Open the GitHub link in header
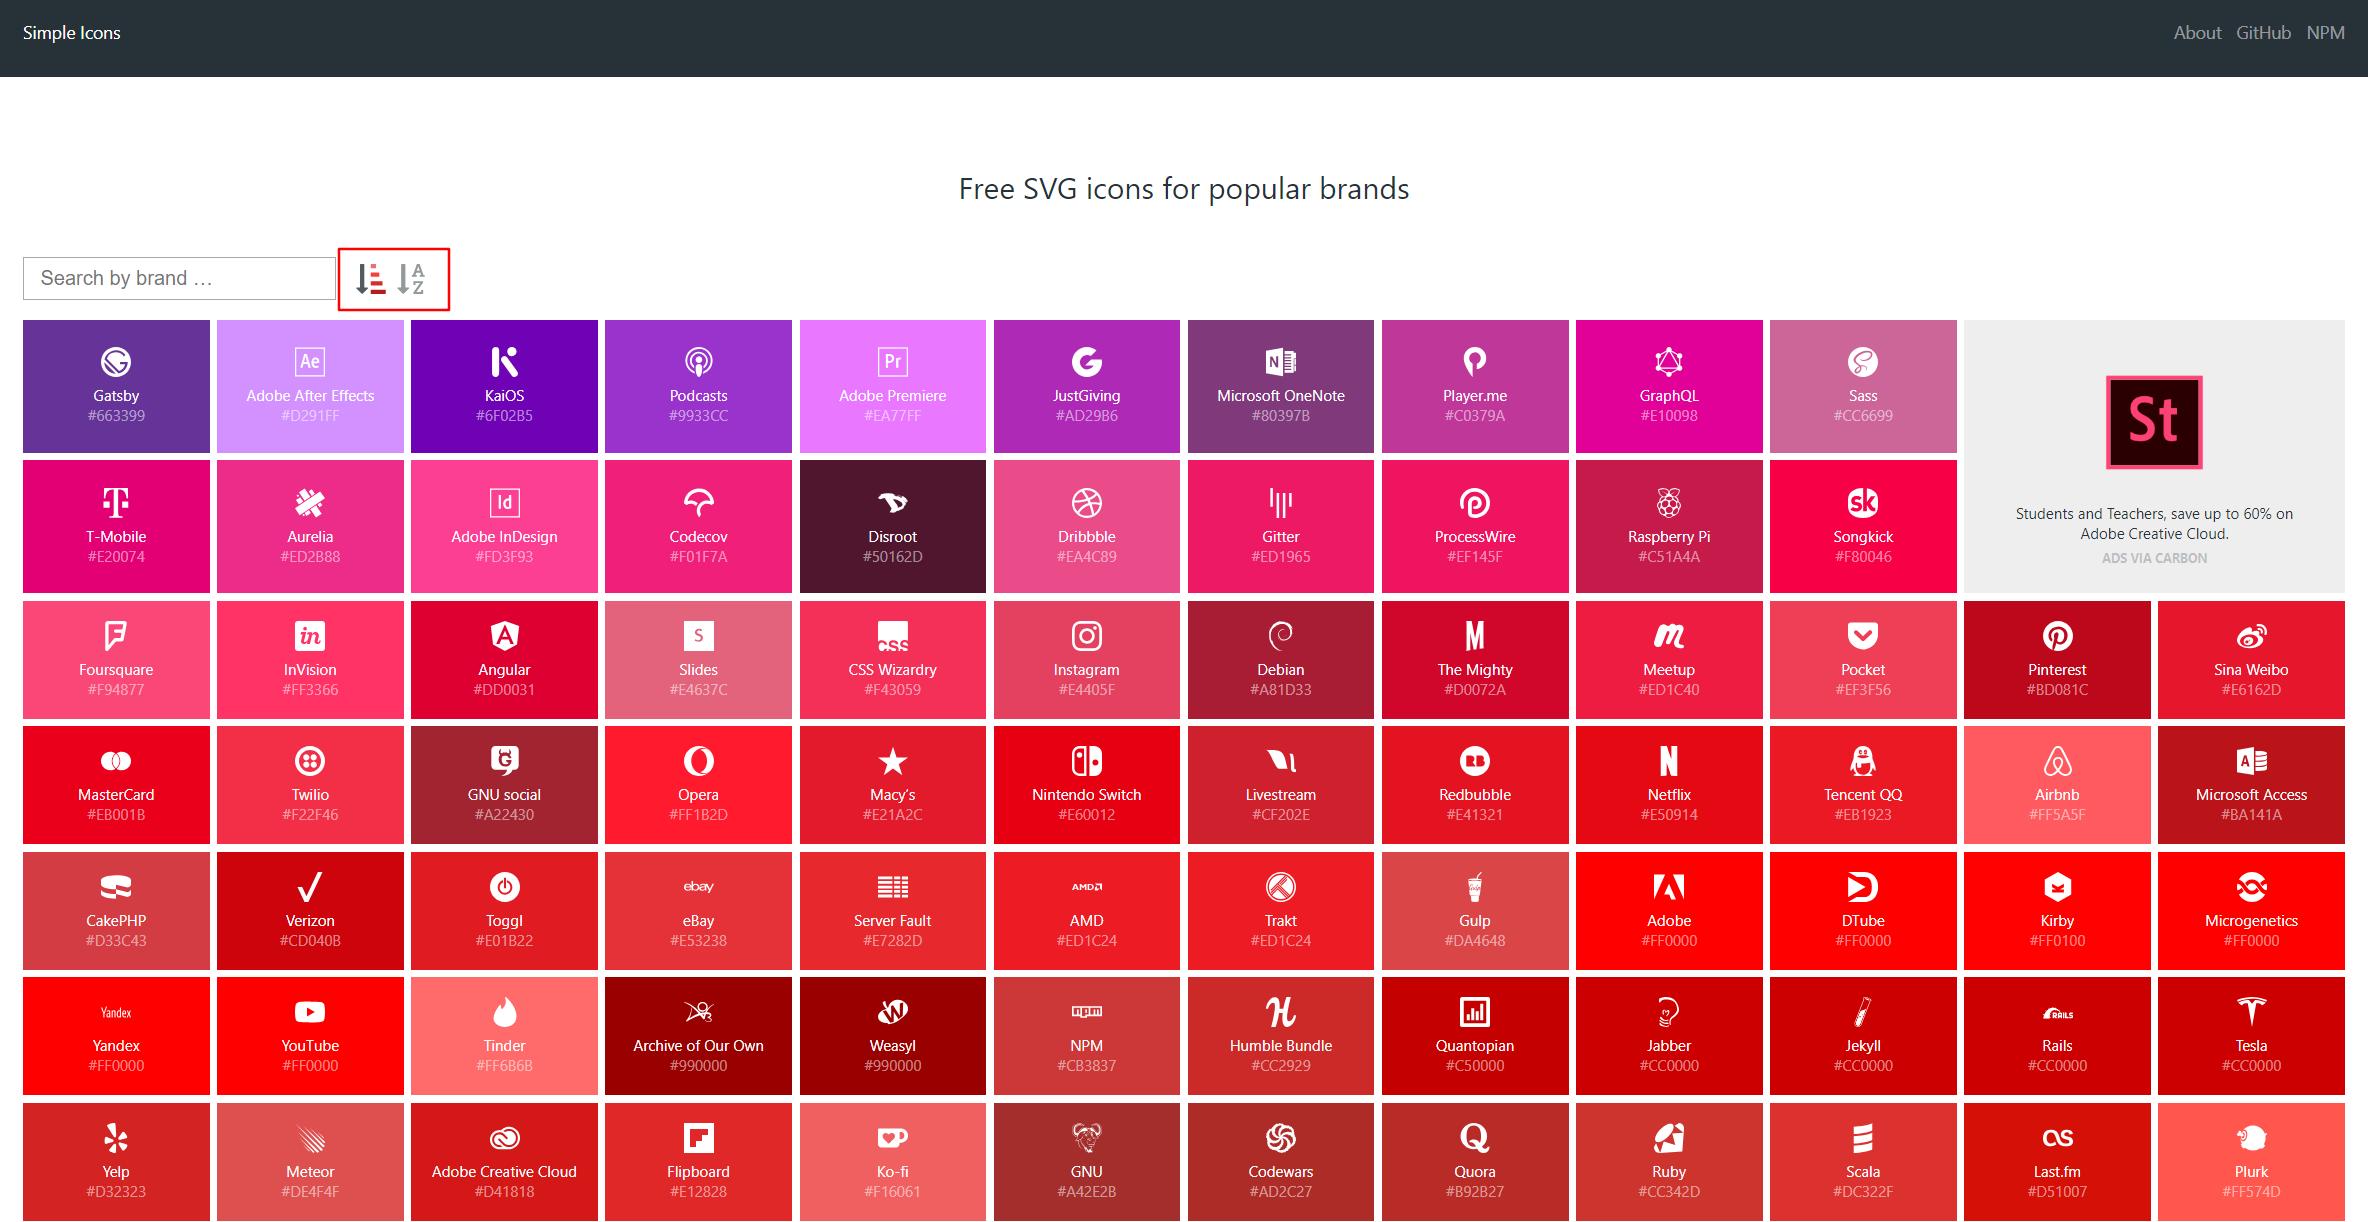2368x1222 pixels. coord(2263,33)
